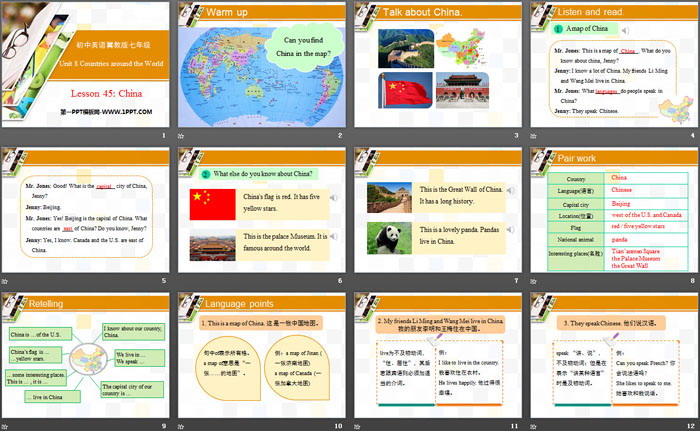This screenshot has height=431, width=700.
Task: Click the world map image on slide 2
Action: [x=262, y=77]
